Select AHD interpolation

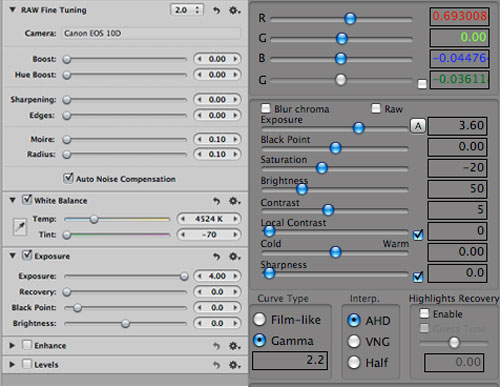tap(354, 320)
